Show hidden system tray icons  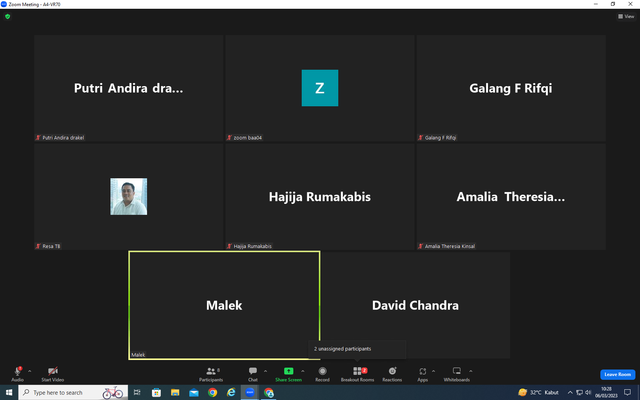pos(570,392)
